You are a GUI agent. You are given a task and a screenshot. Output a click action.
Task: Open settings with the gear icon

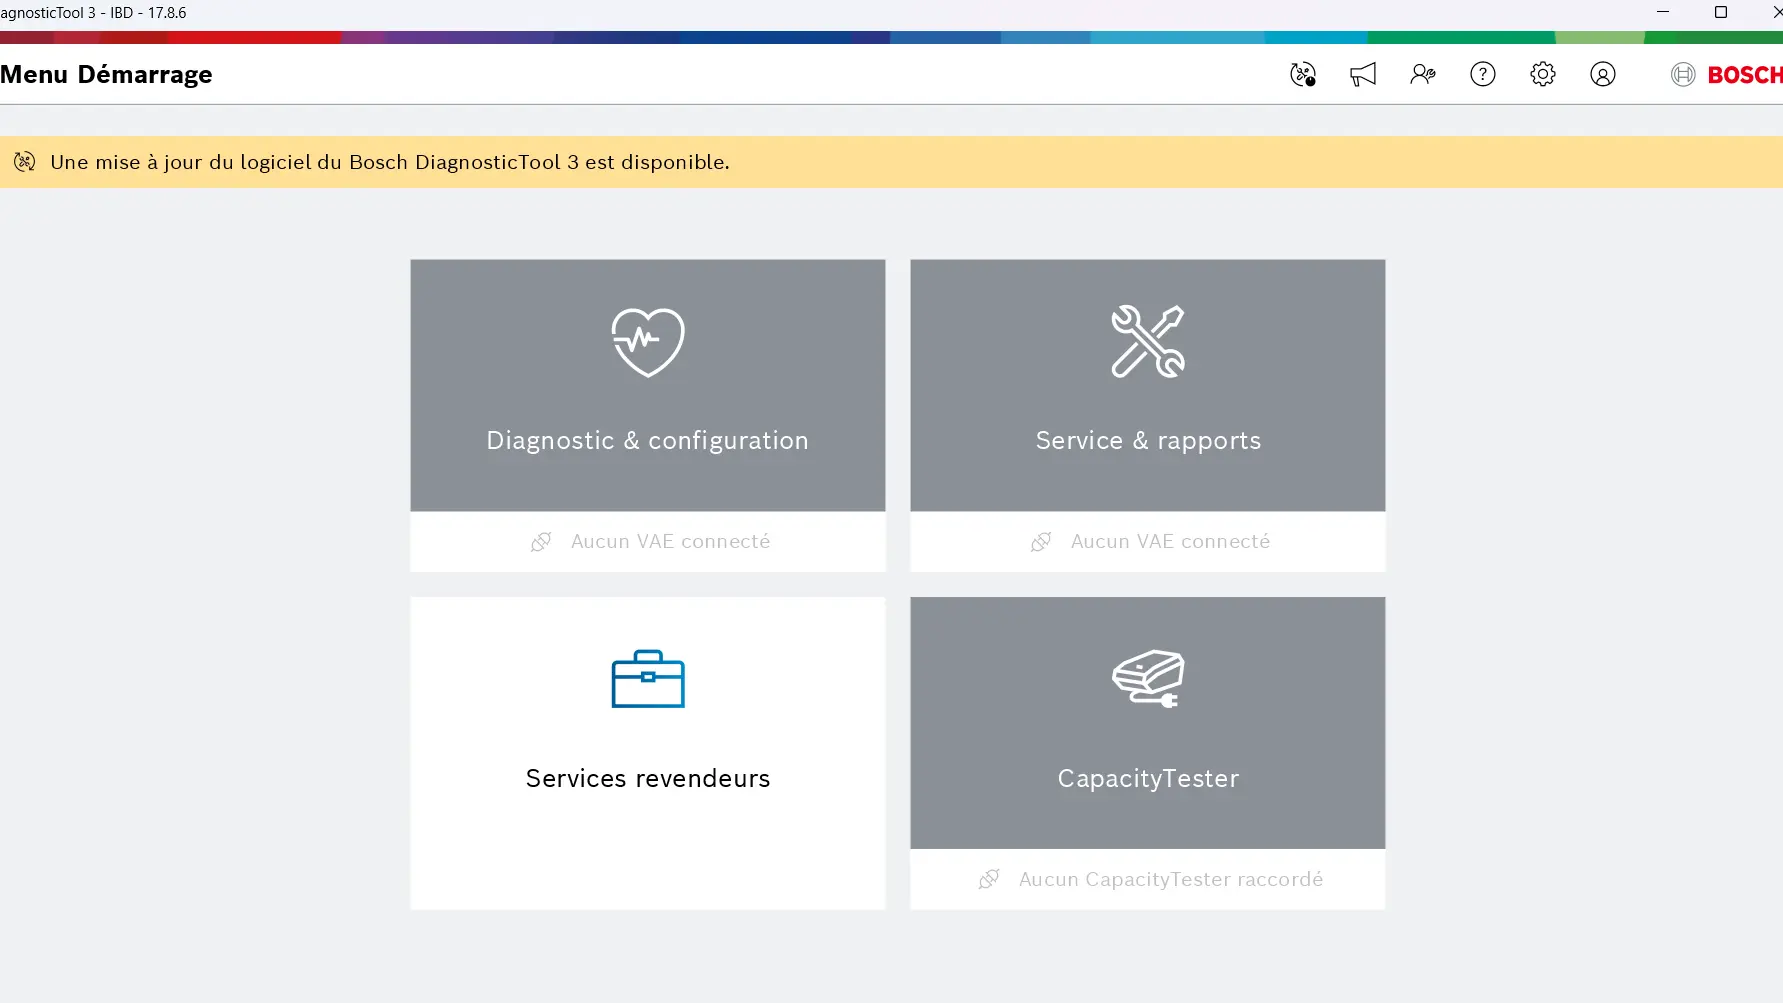coord(1542,75)
